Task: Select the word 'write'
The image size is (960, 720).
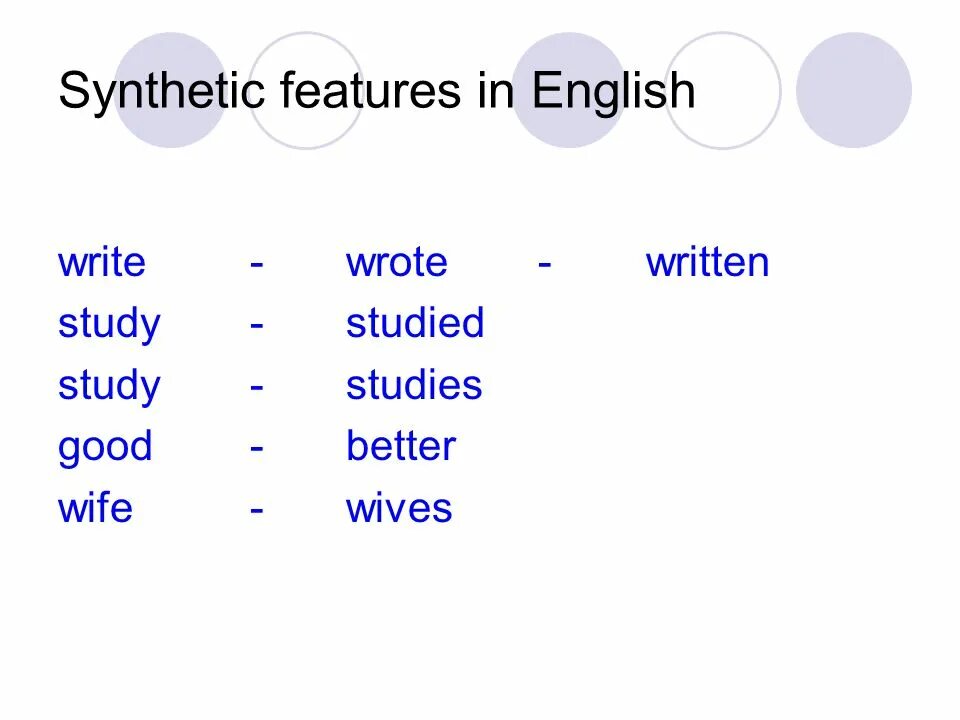Action: coord(102,263)
